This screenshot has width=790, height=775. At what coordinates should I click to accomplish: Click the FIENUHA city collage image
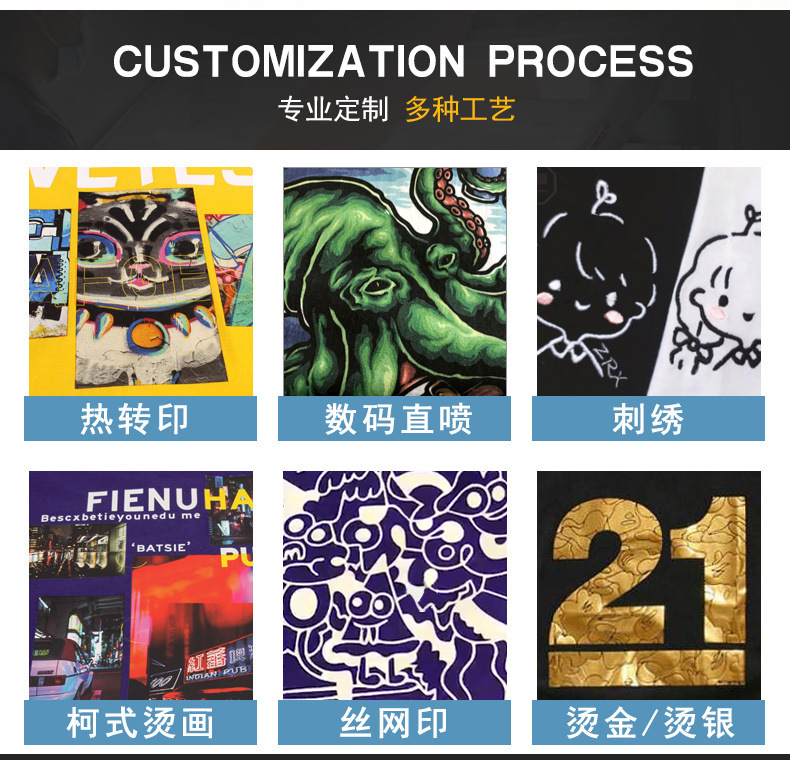(x=141, y=585)
